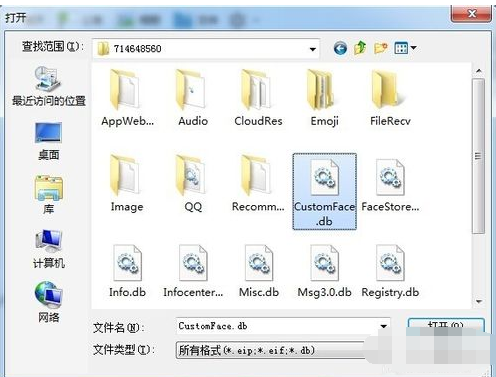The height and width of the screenshot is (377, 496).
Task: Click the file list scrollbar thumb
Action: [479, 156]
